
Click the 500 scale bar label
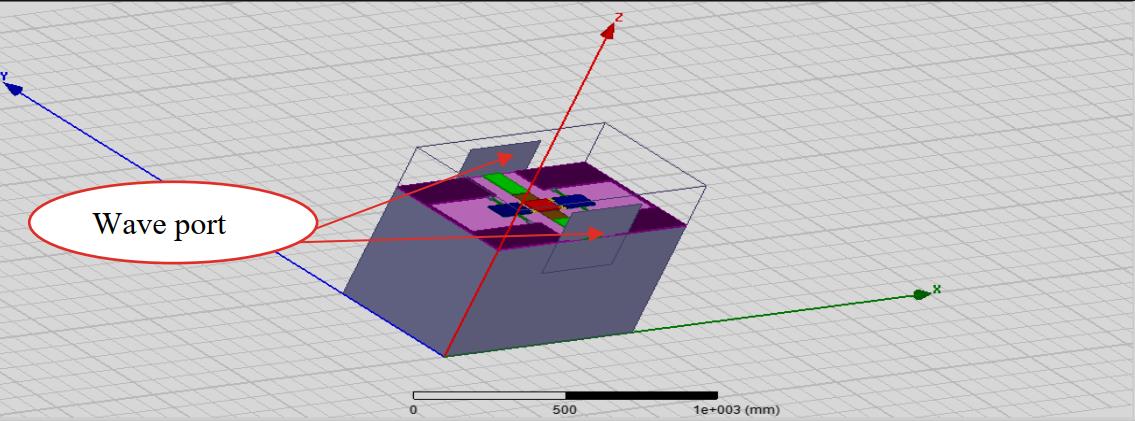[x=565, y=410]
